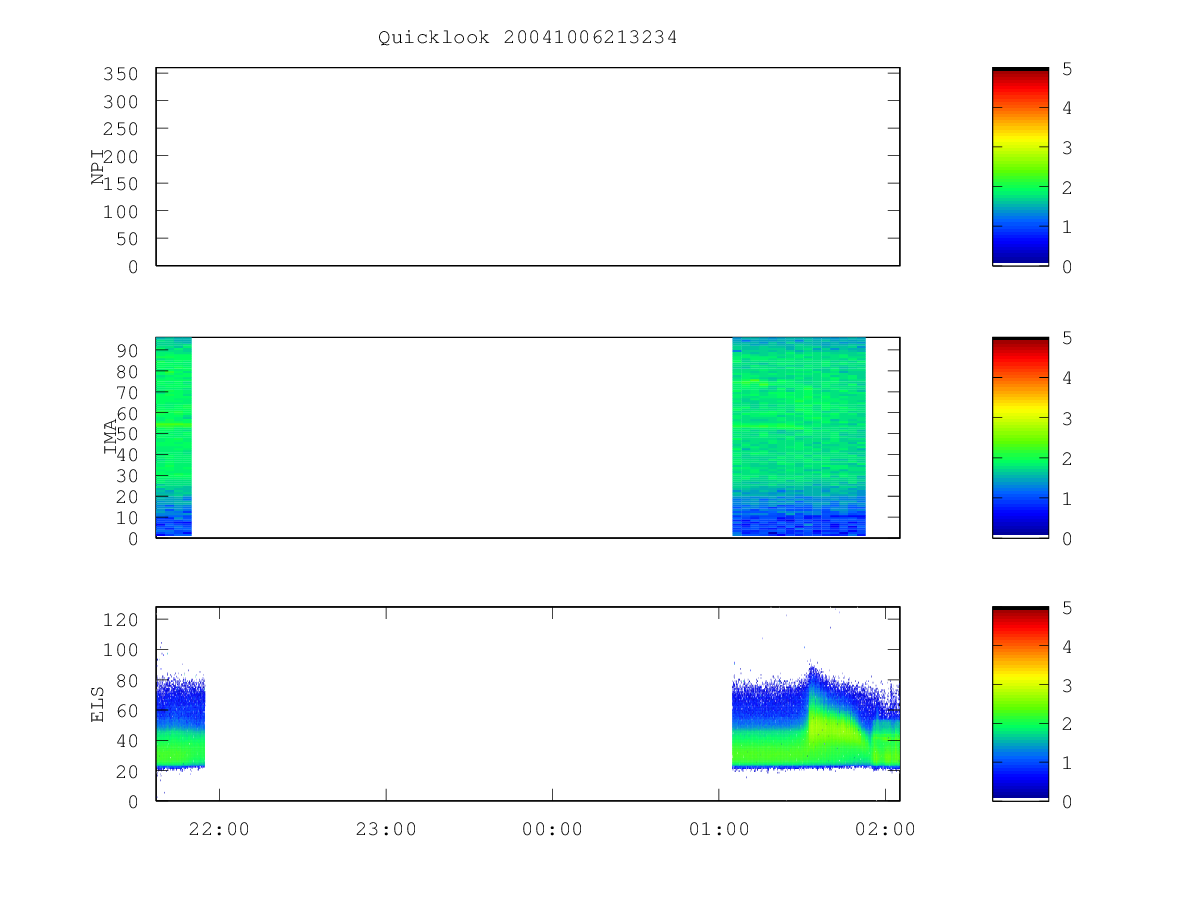This screenshot has height=900, width=1200.
Task: Select the NPI y-axis label
Action: tap(98, 167)
